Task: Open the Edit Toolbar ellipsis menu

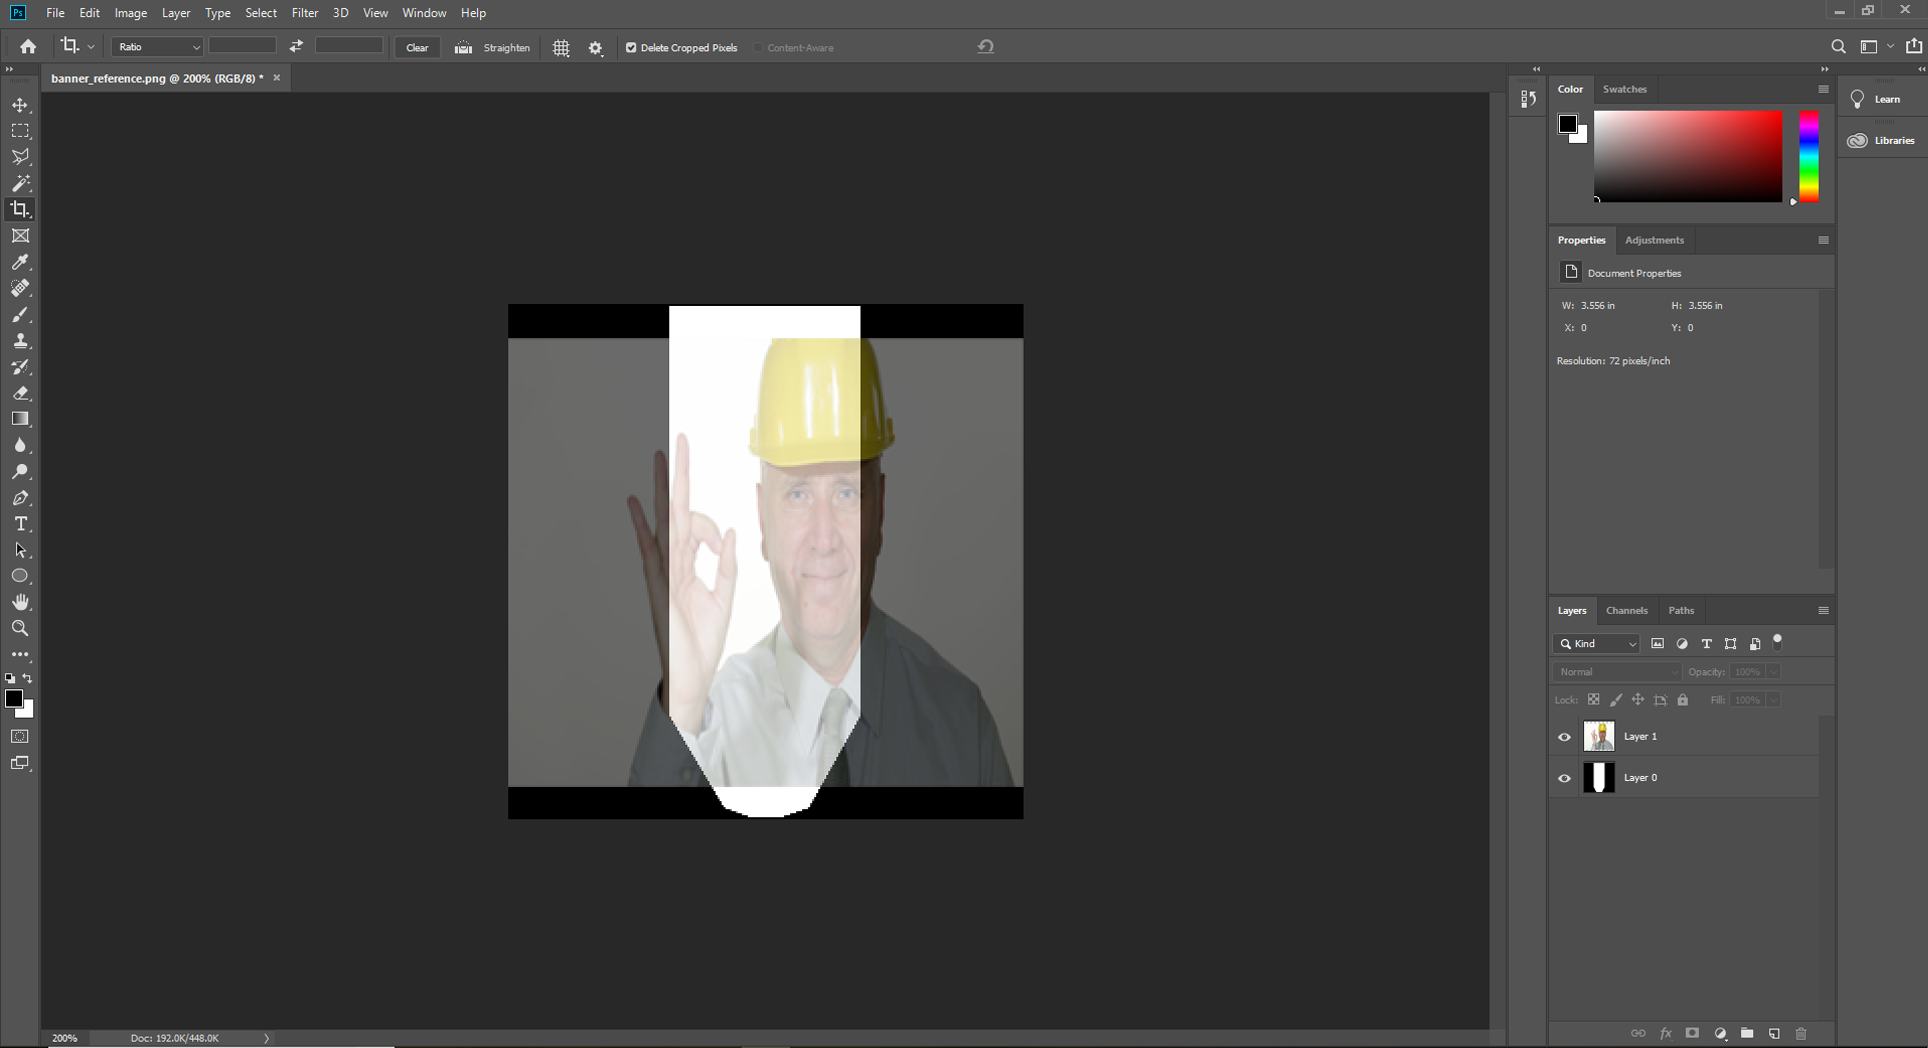Action: click(20, 654)
